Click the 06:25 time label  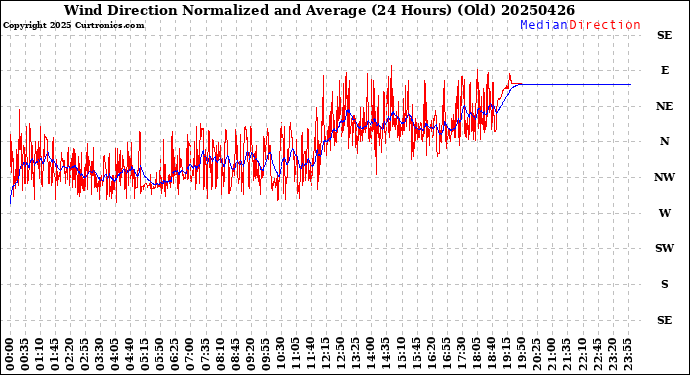coord(175,354)
